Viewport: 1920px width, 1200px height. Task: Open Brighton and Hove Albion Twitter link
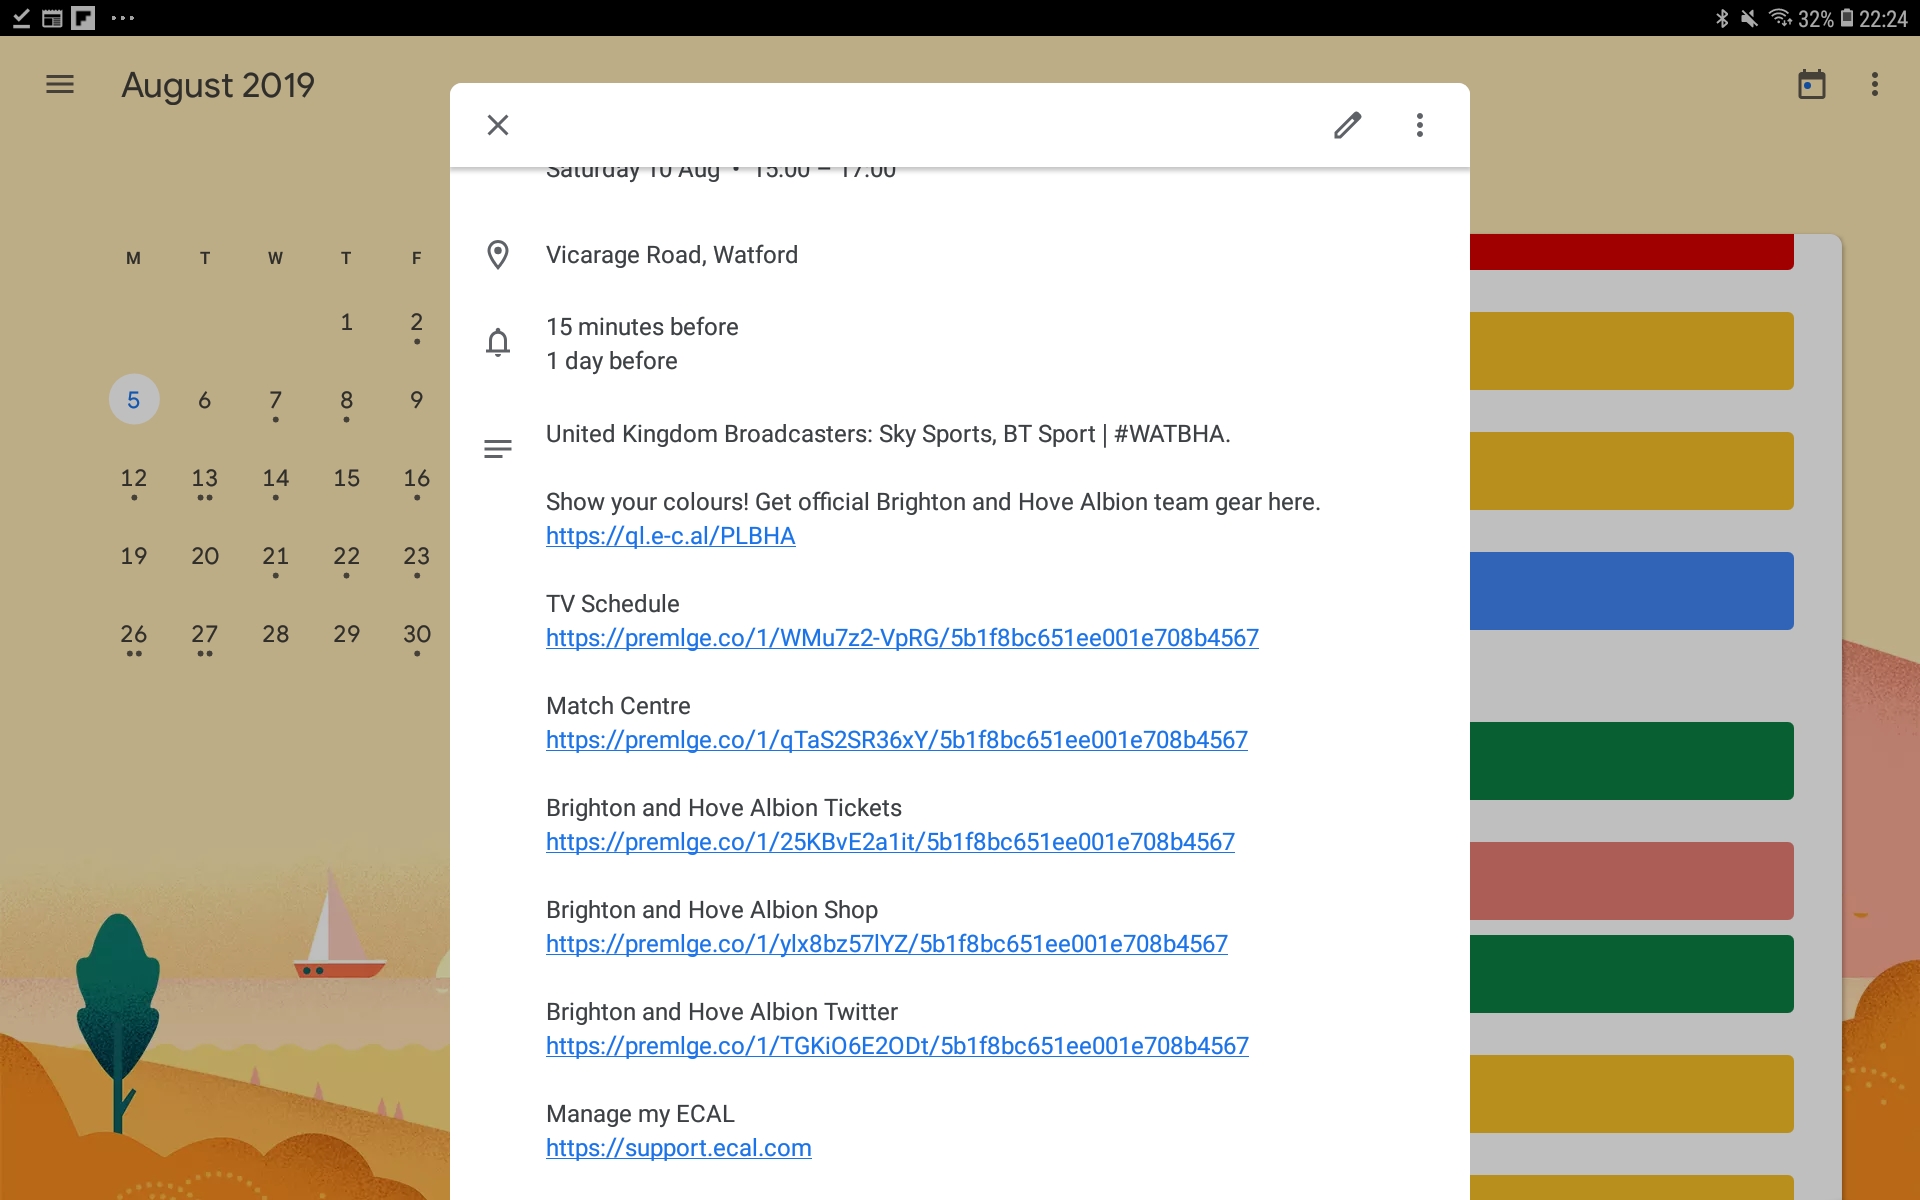pos(897,1046)
